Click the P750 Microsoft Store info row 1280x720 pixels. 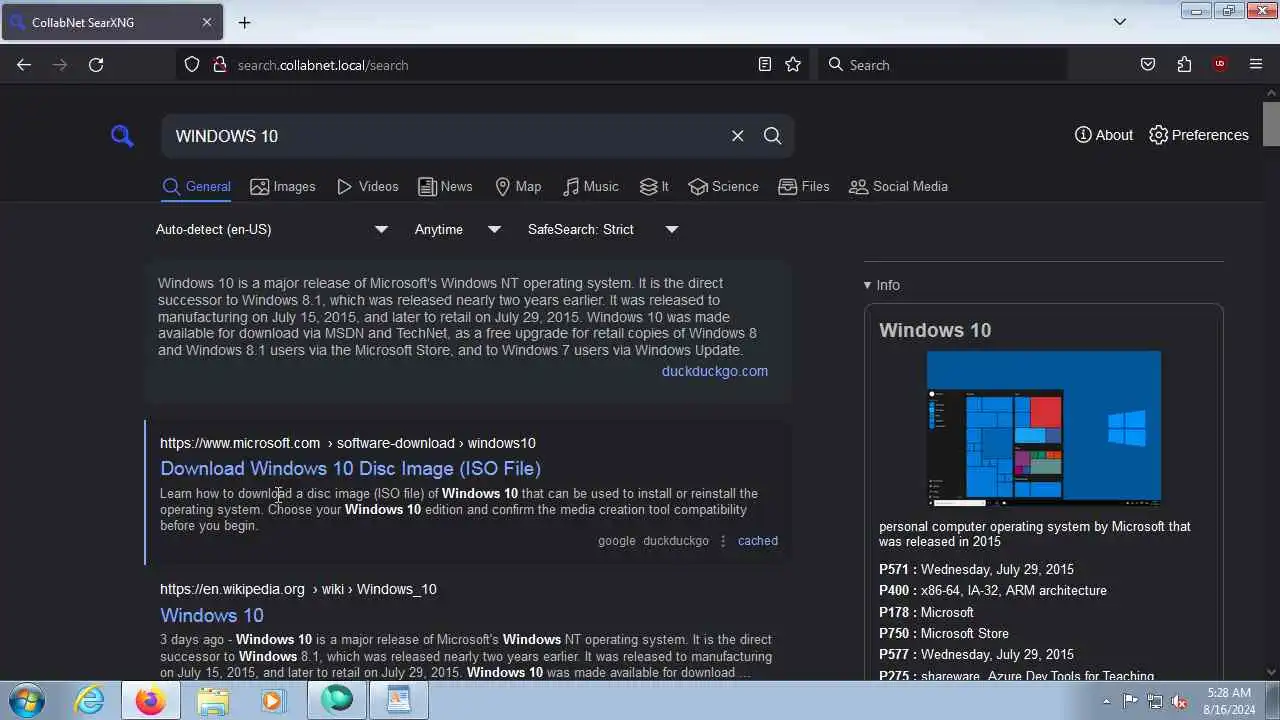[944, 633]
